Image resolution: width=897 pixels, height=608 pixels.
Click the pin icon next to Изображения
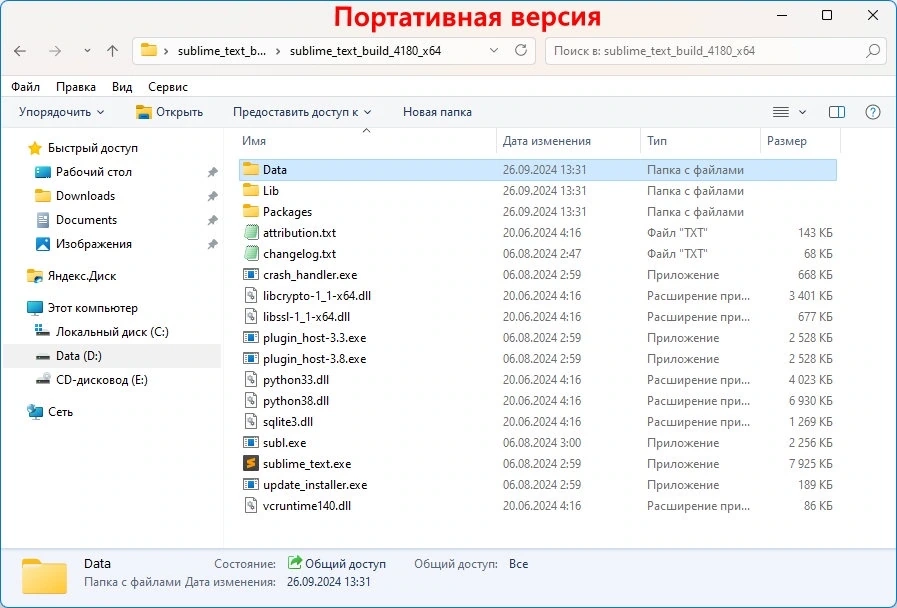point(212,244)
